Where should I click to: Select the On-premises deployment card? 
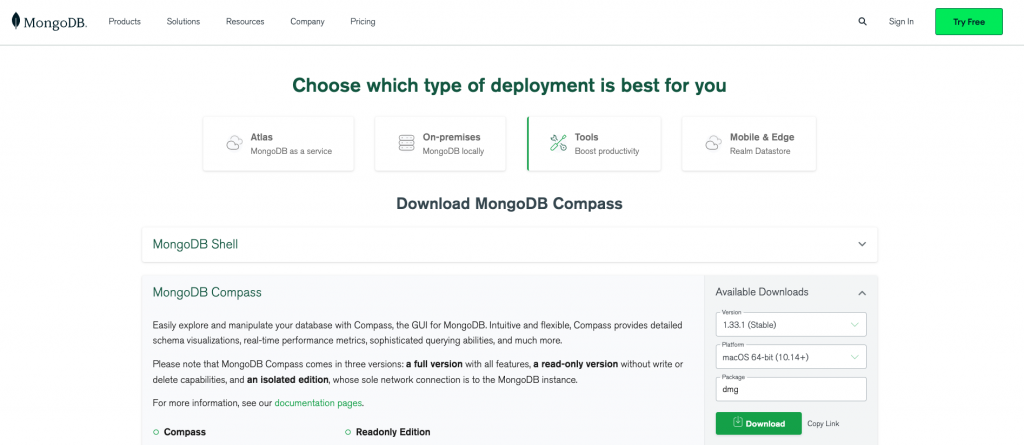pyautogui.click(x=440, y=144)
